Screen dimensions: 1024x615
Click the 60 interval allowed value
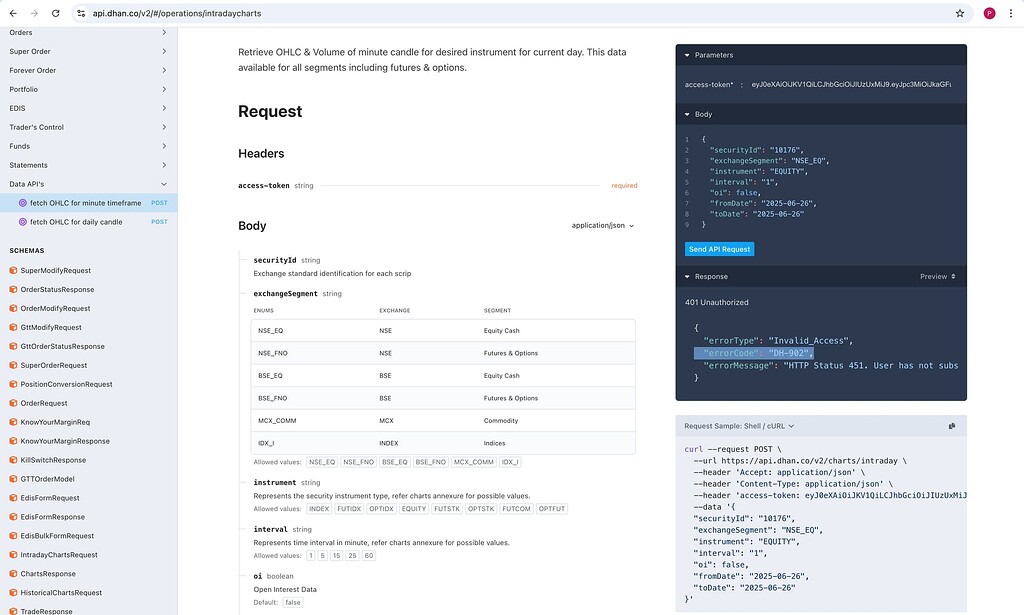(369, 556)
